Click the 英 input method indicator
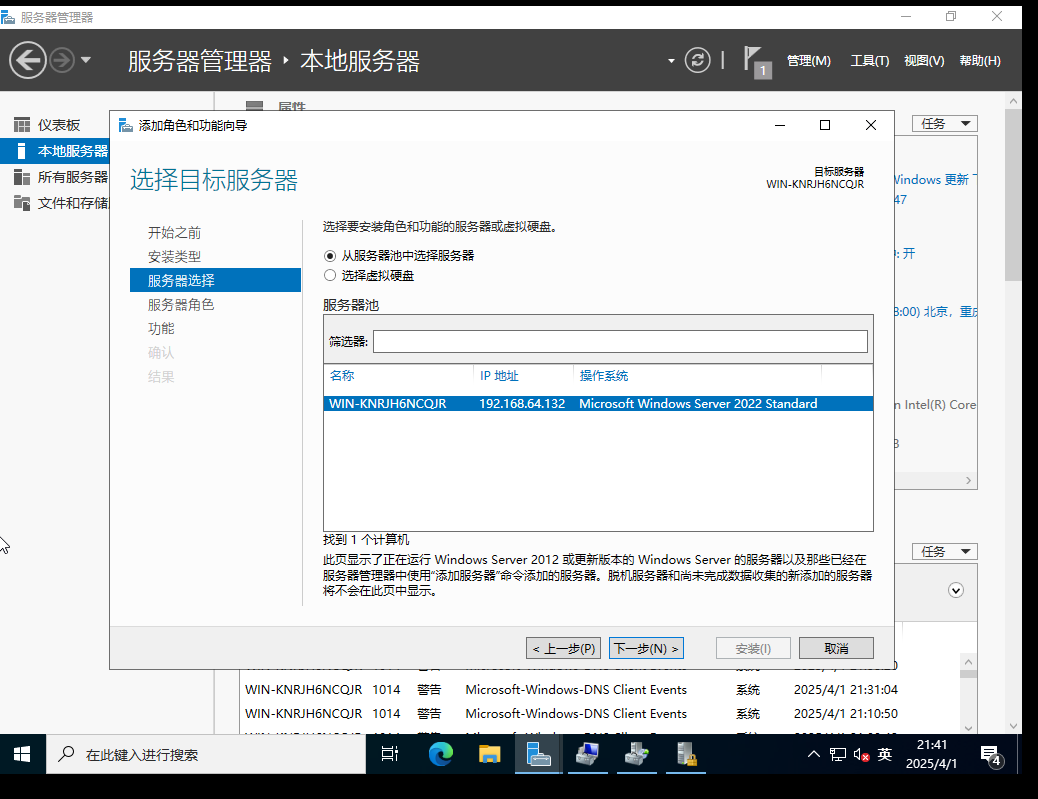Screen dimensions: 1038x799 click(884, 754)
